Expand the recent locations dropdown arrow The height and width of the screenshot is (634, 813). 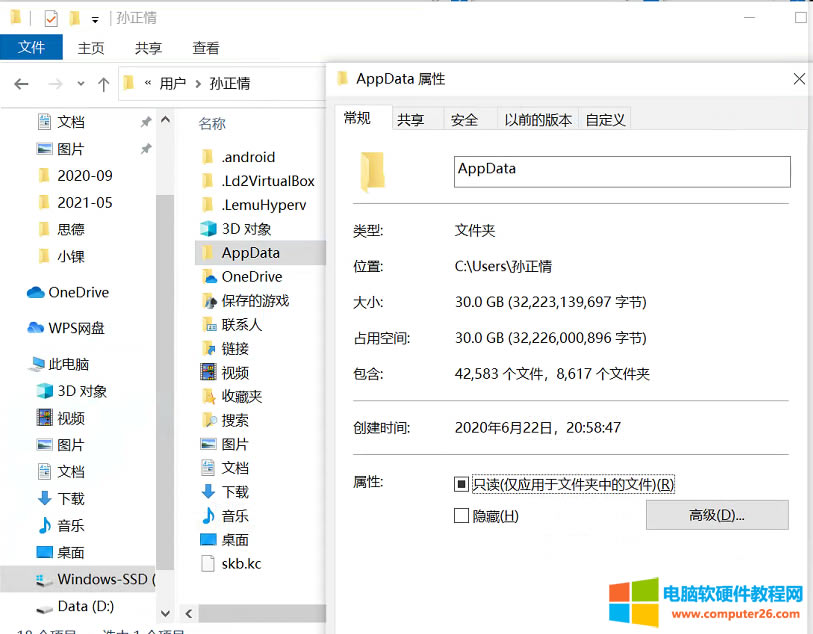point(79,84)
